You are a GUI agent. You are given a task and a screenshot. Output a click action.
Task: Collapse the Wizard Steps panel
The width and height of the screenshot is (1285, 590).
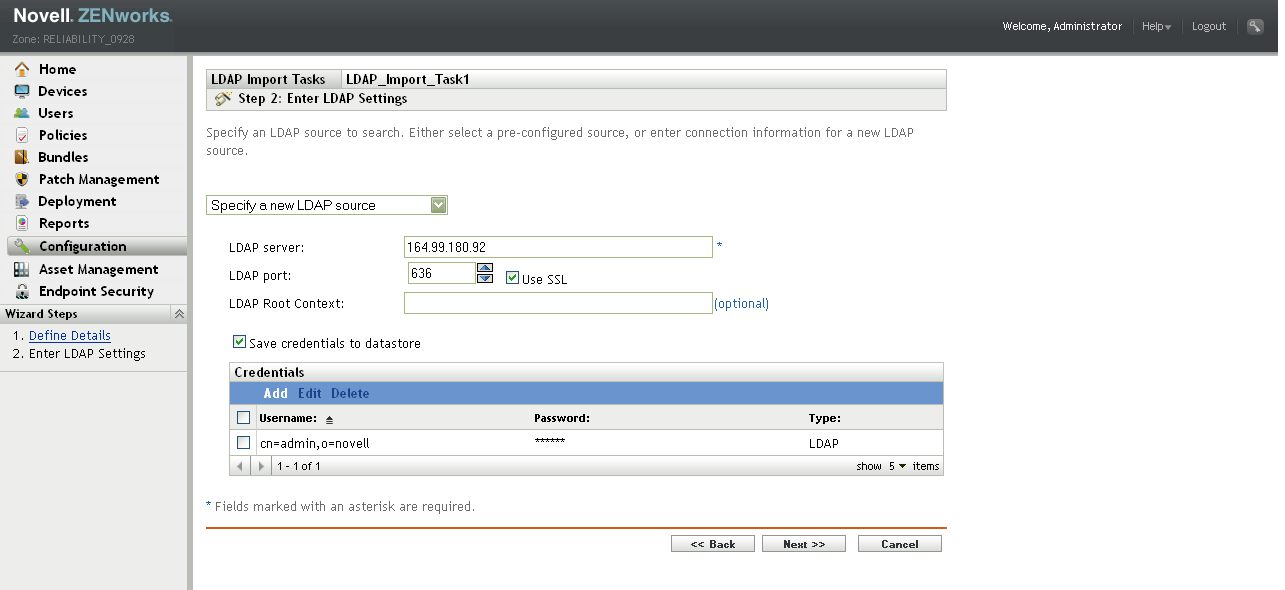coord(179,313)
